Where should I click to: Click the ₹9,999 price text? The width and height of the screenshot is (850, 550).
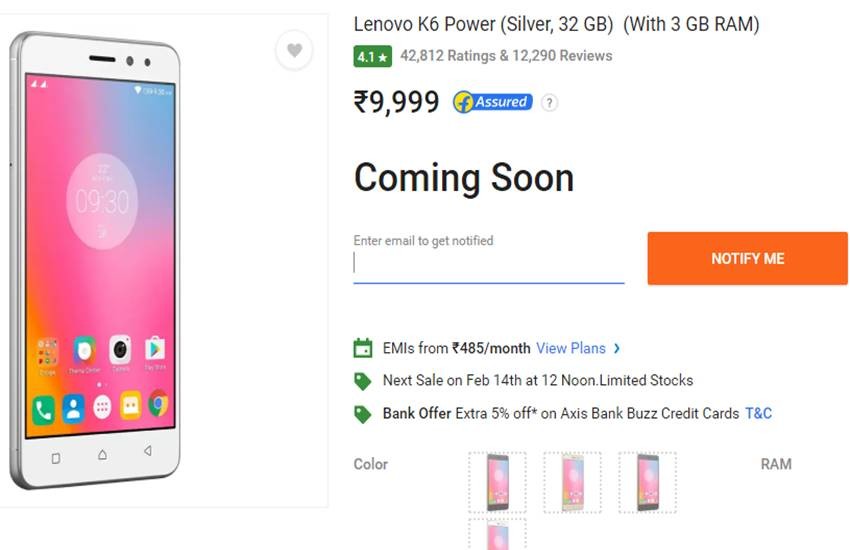click(x=396, y=102)
